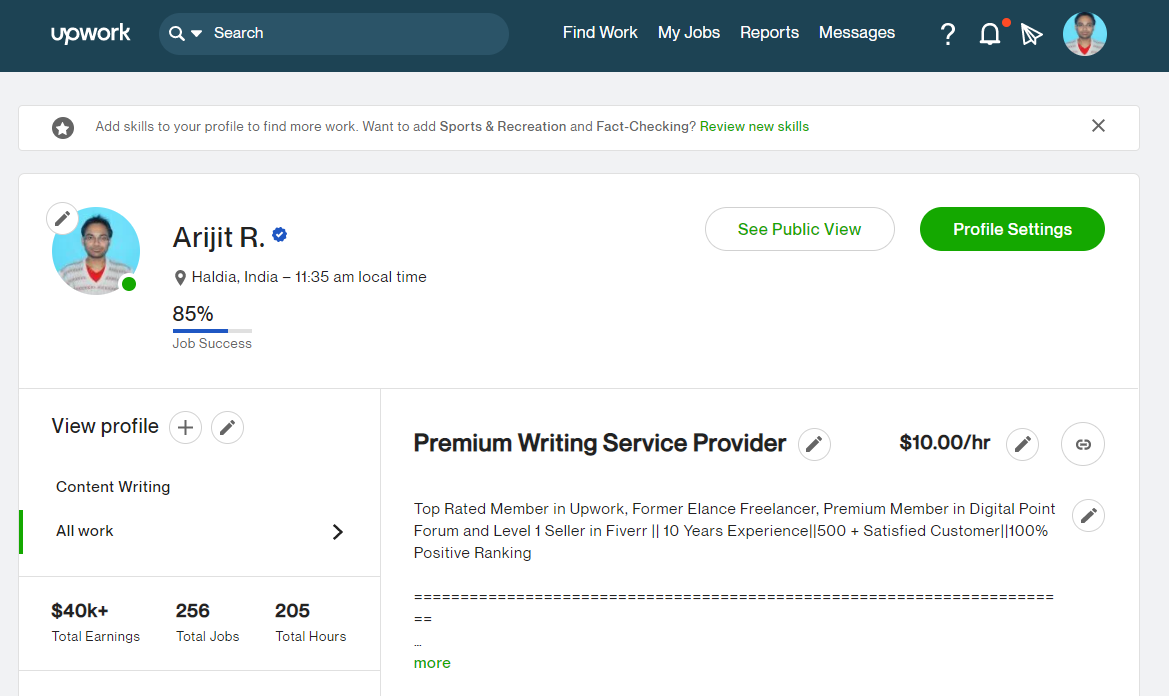The width and height of the screenshot is (1169, 696).
Task: Type in the Search field
Action: point(350,33)
